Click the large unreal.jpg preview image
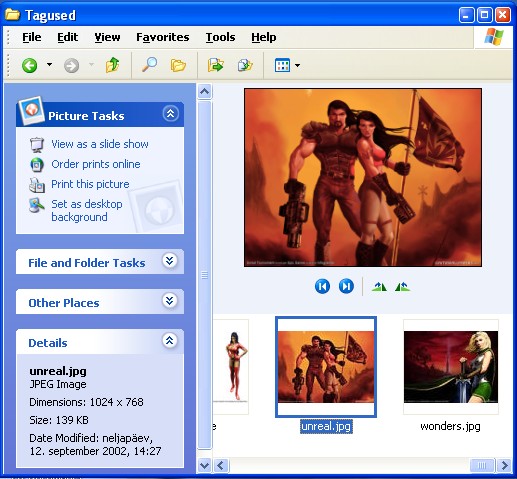Image resolution: width=517 pixels, height=479 pixels. (x=363, y=177)
